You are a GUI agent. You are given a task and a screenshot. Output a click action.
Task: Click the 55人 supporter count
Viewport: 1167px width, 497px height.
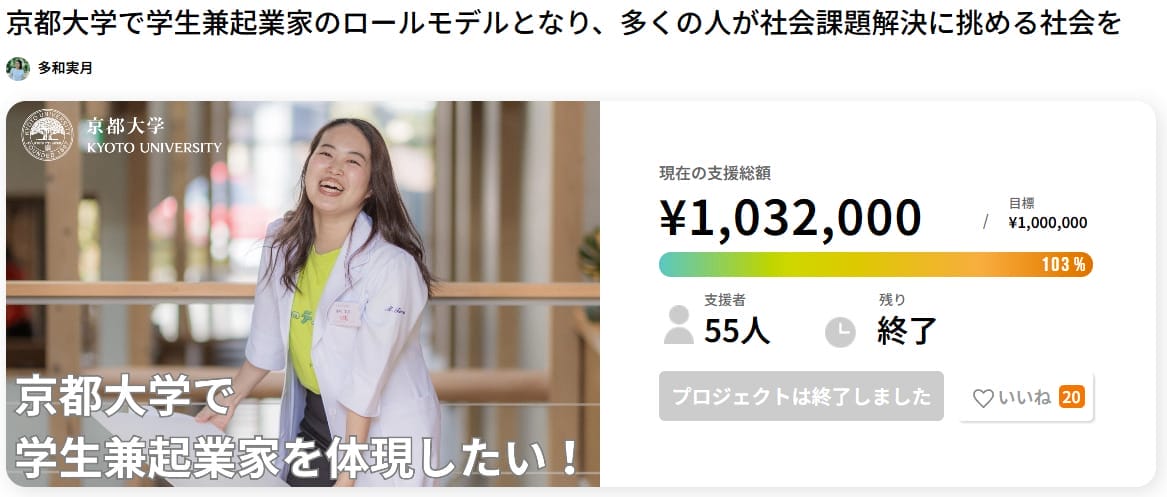(x=738, y=332)
